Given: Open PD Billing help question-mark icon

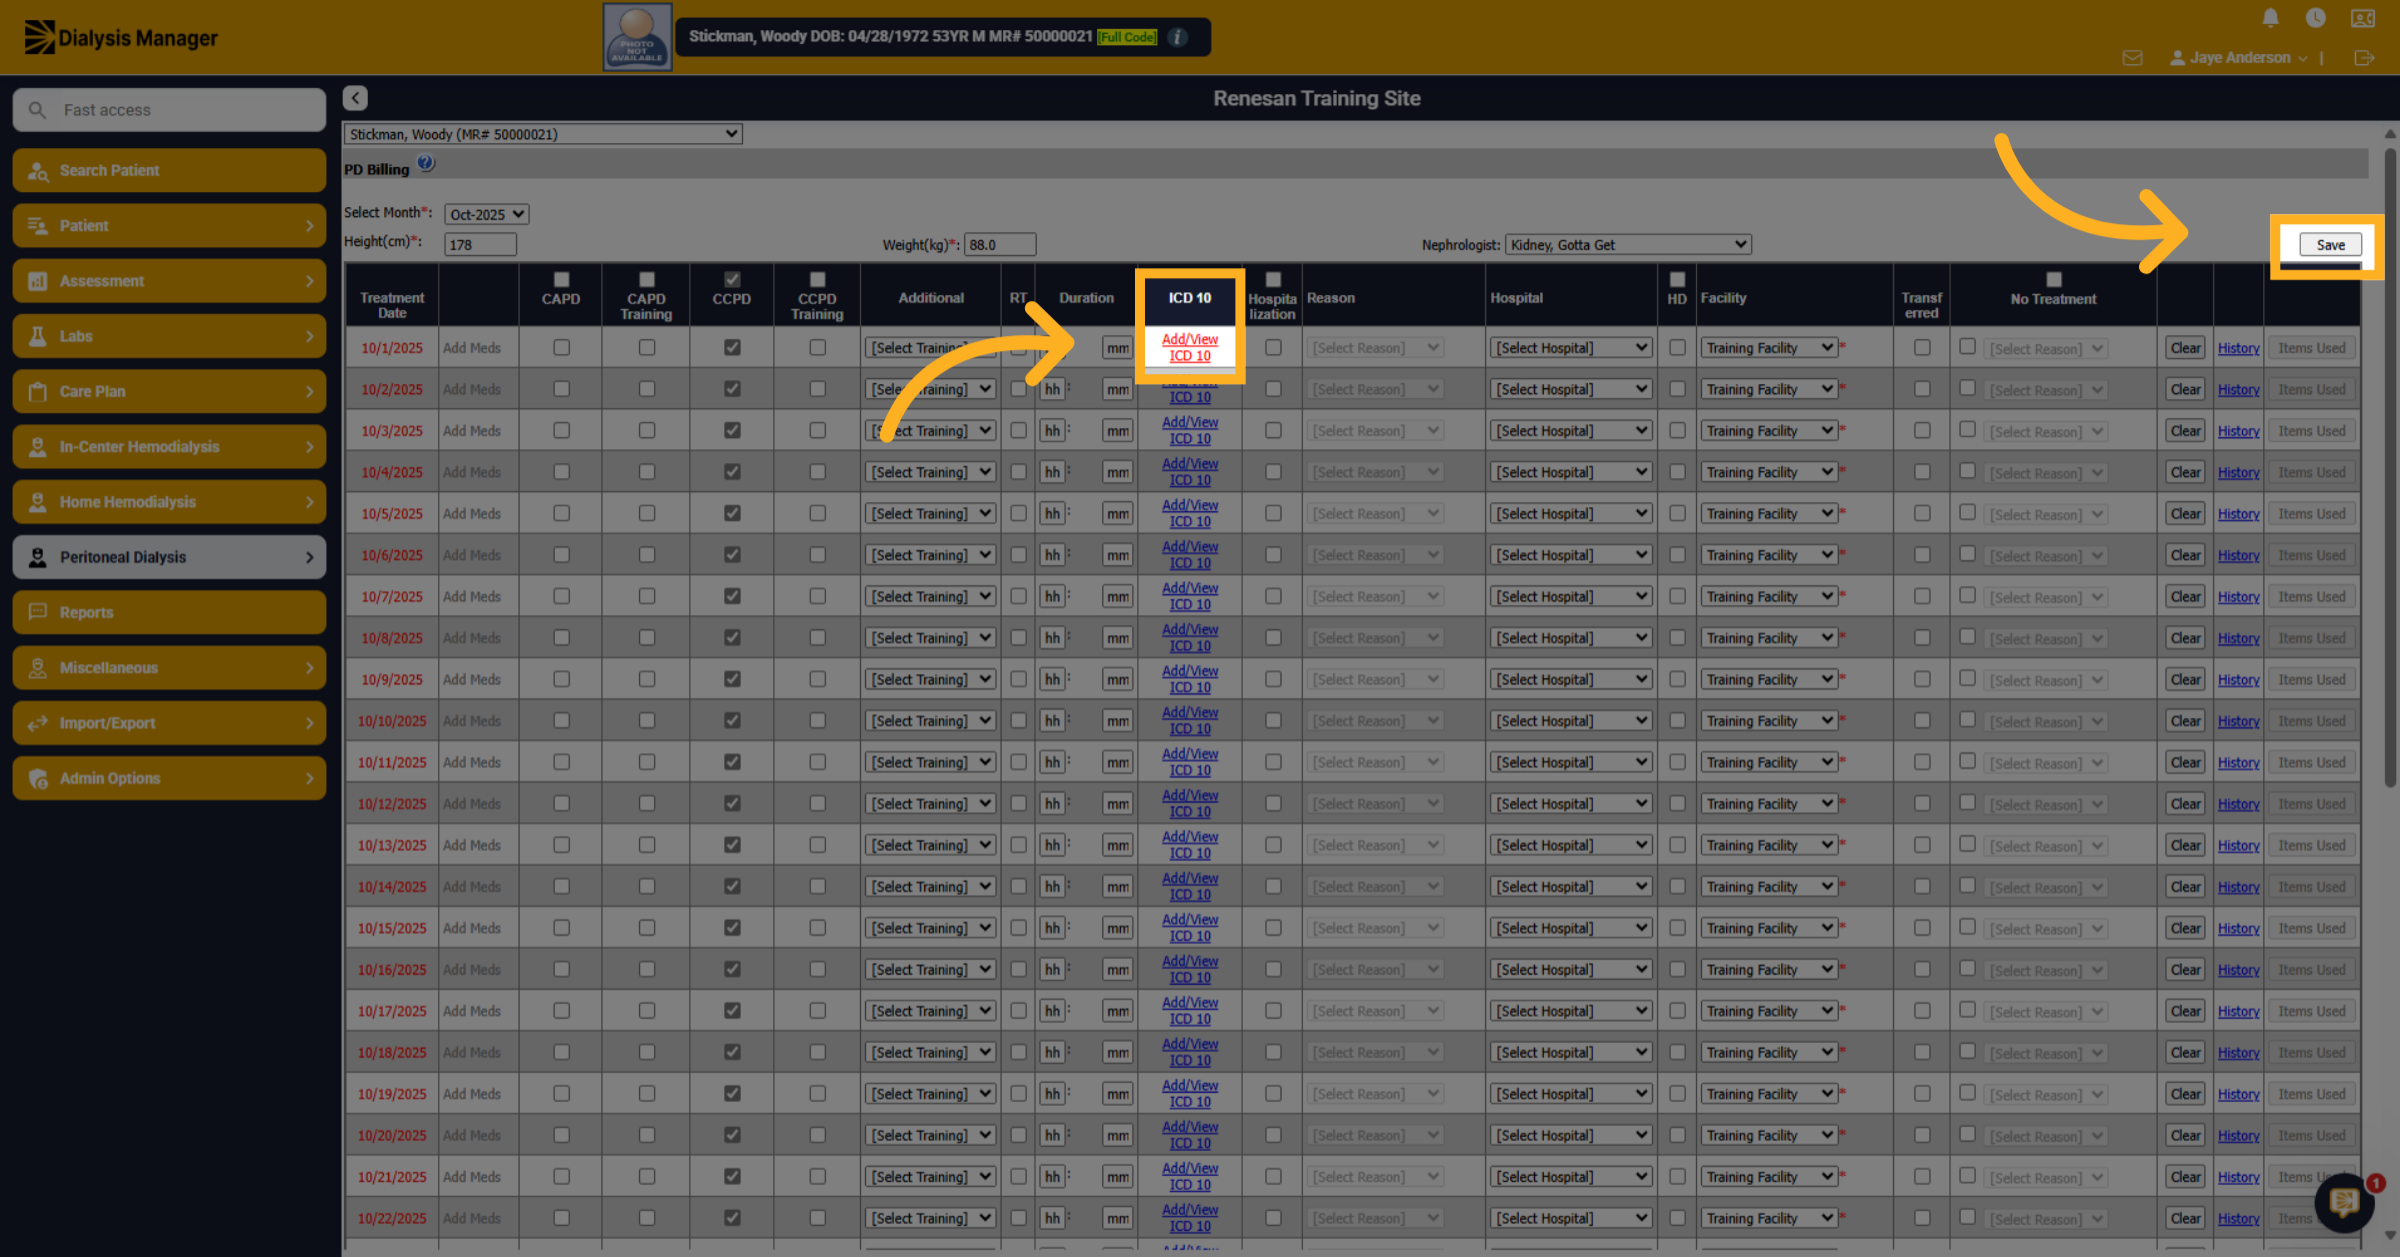Looking at the screenshot, I should (x=426, y=164).
